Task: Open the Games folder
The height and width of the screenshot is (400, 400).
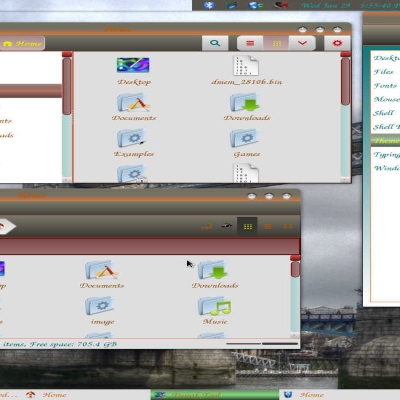Action: (247, 143)
